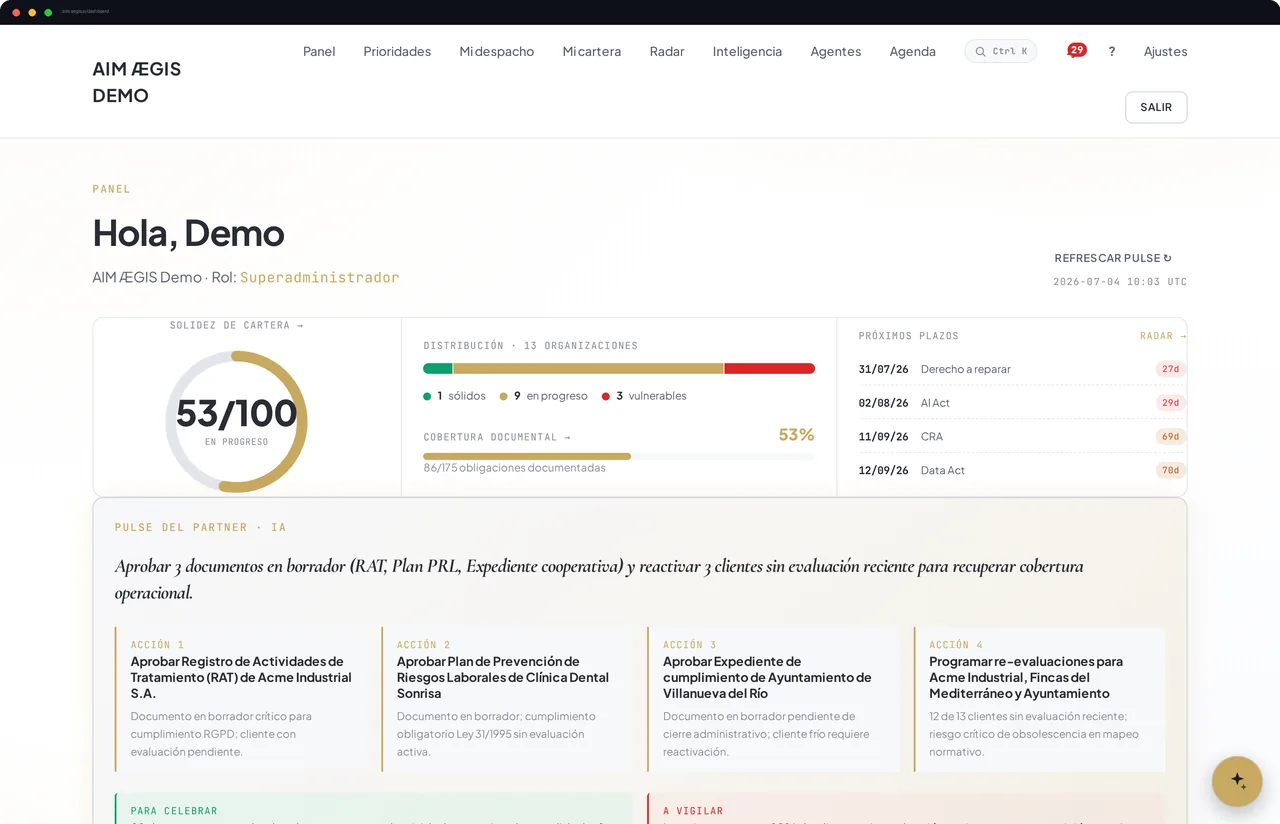Viewport: 1280px width, 824px height.
Task: Open Ajustes settings
Action: [x=1166, y=51]
